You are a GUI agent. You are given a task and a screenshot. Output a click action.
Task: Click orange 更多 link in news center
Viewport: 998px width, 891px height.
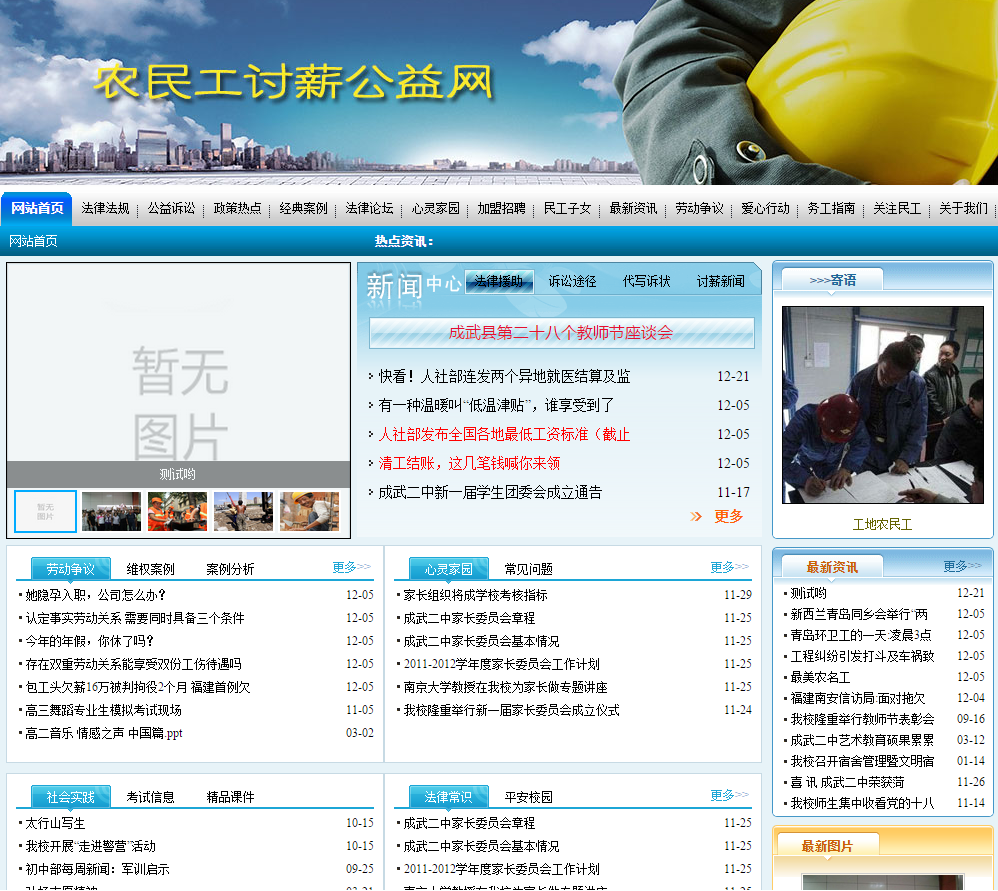(x=728, y=516)
